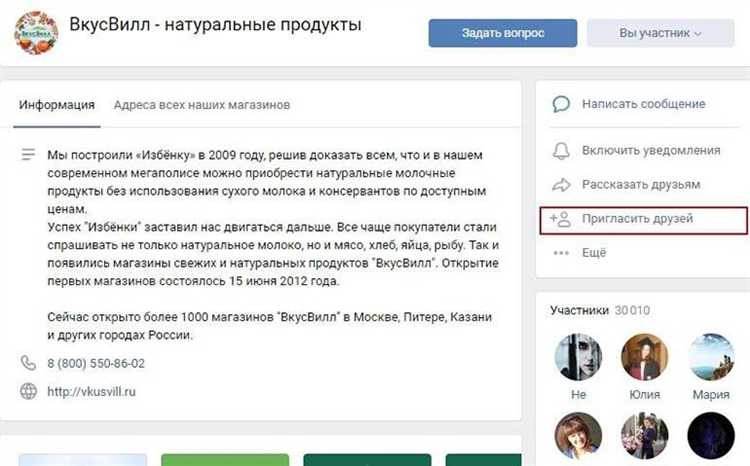This screenshot has height=466, width=750.
Task: Click the phone number 8 (800) 550-86-02
Action: (96, 364)
